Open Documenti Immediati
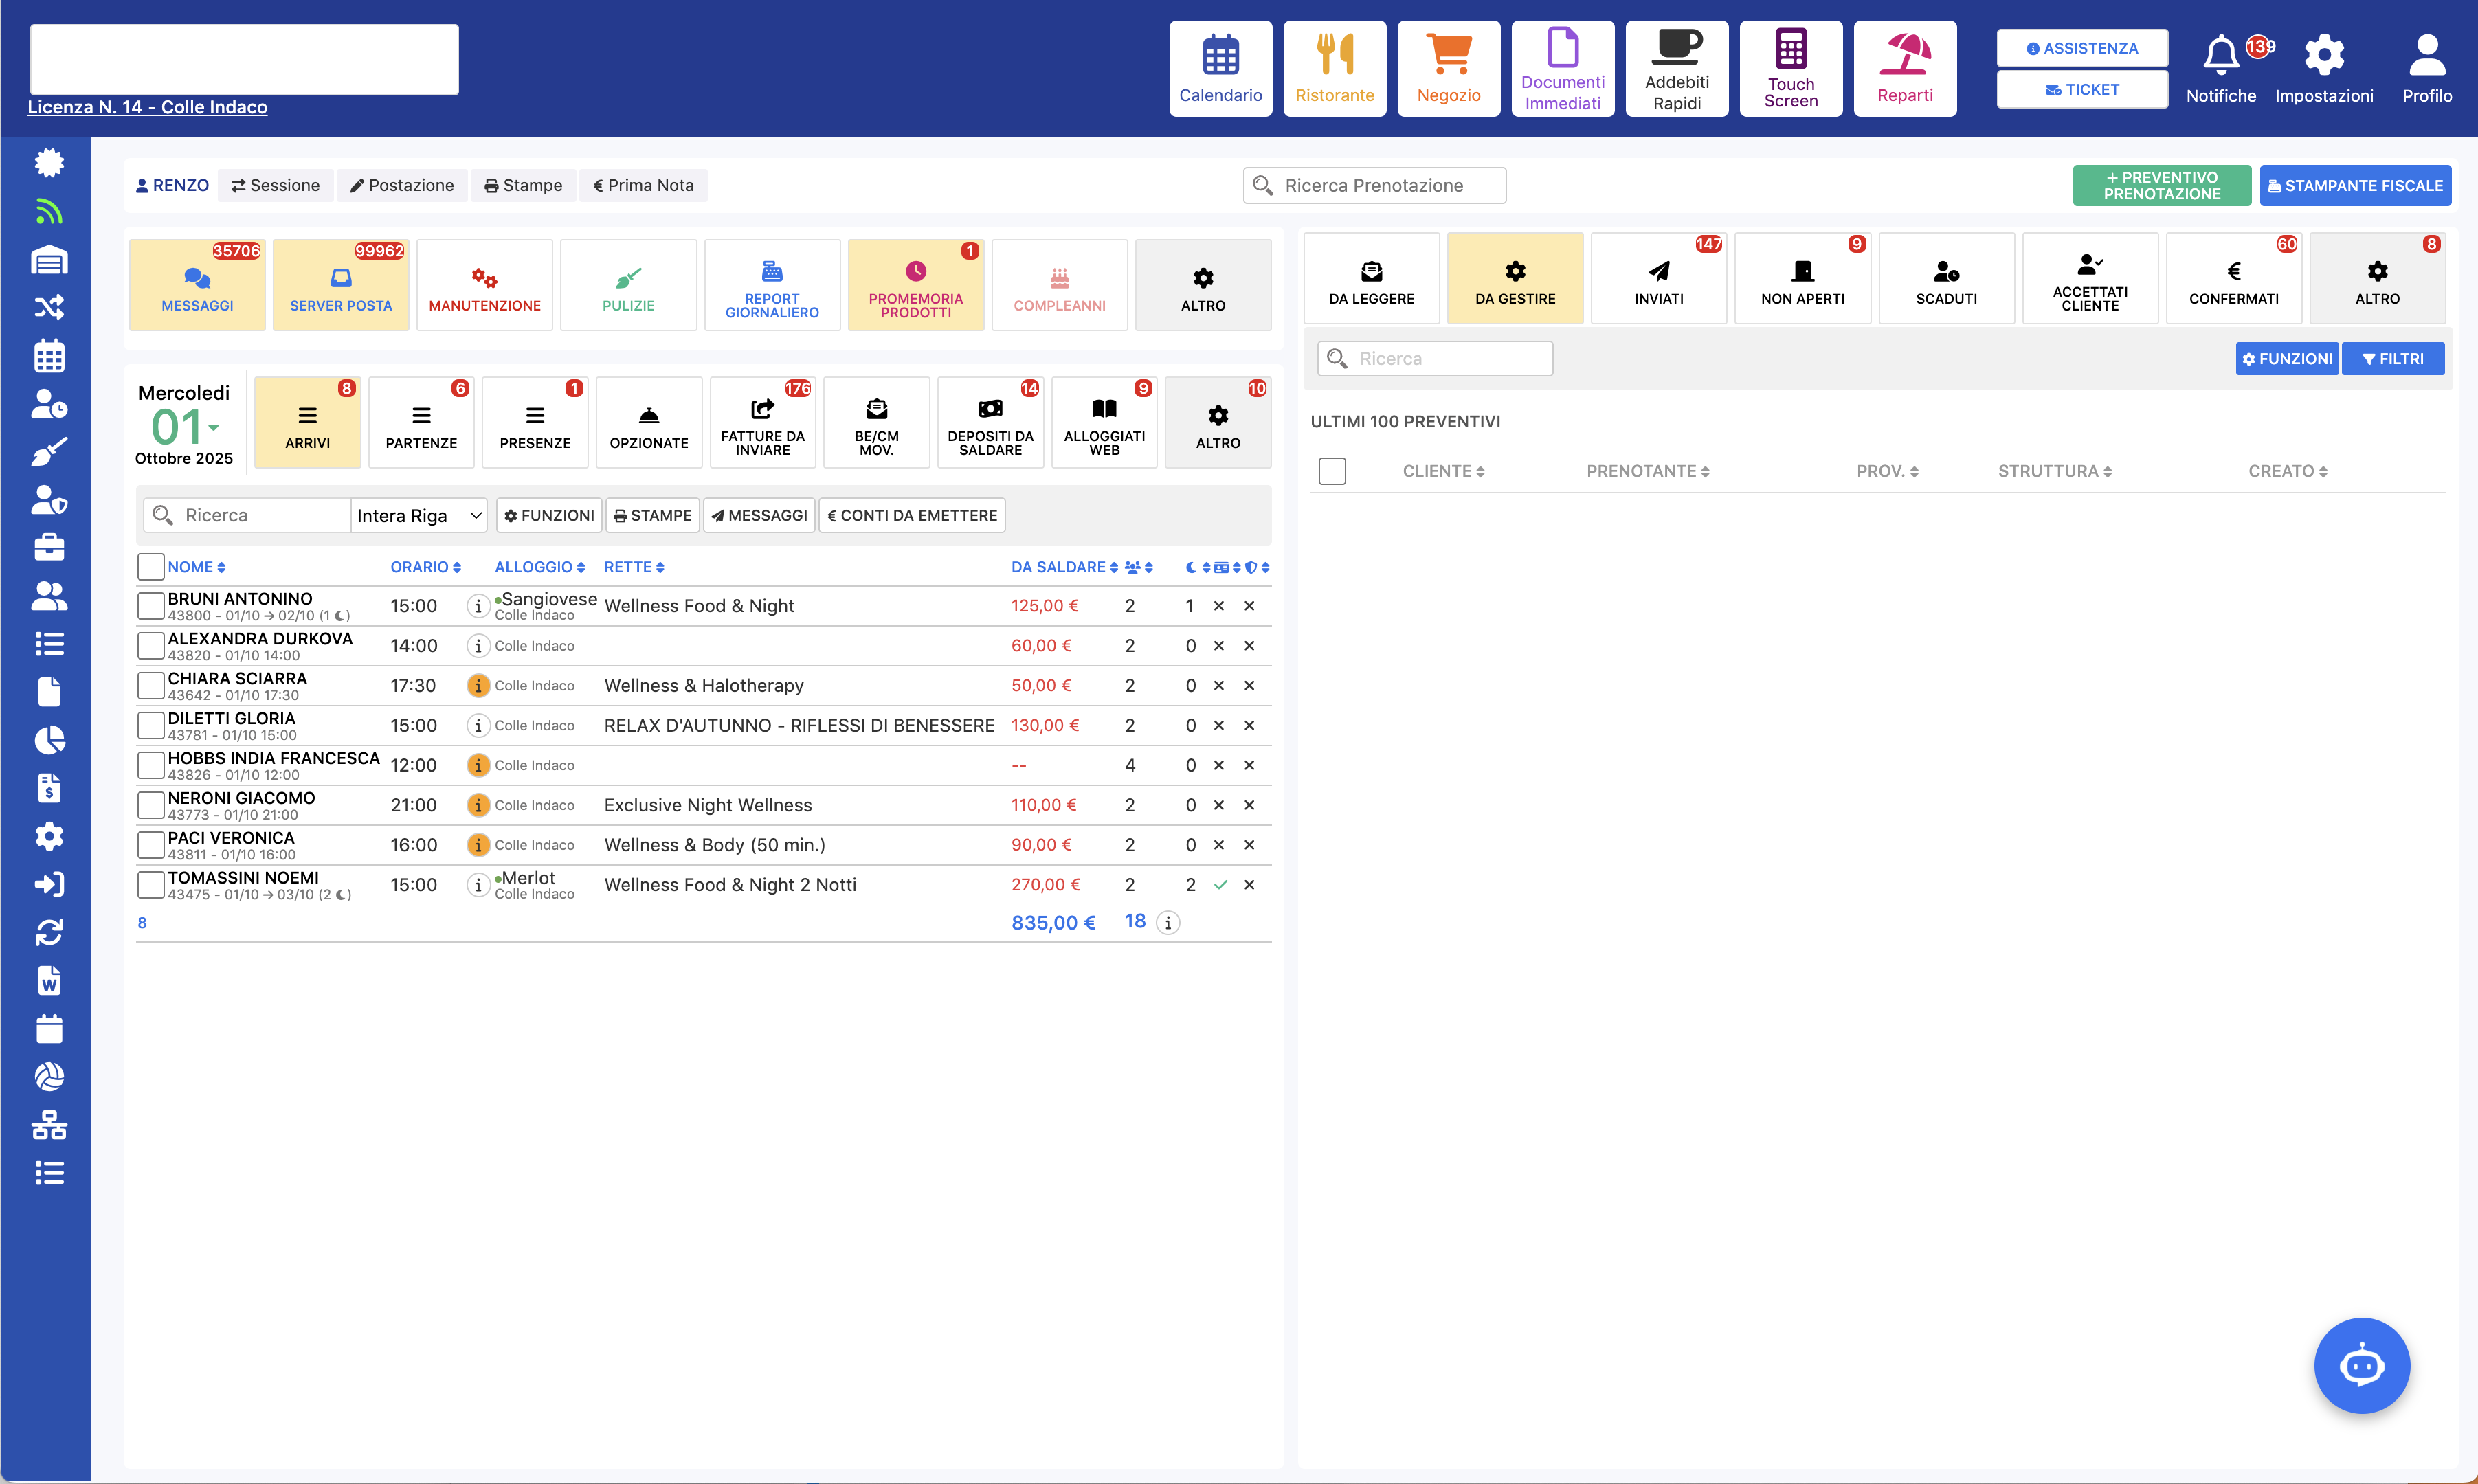 click(1562, 68)
